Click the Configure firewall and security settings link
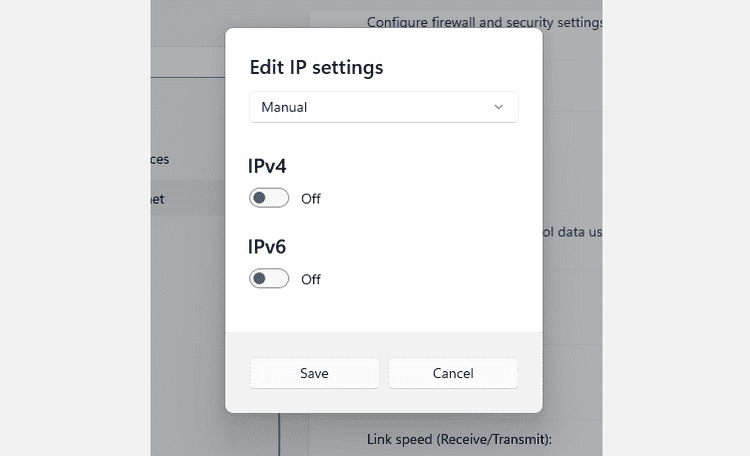This screenshot has width=750, height=456. [484, 21]
